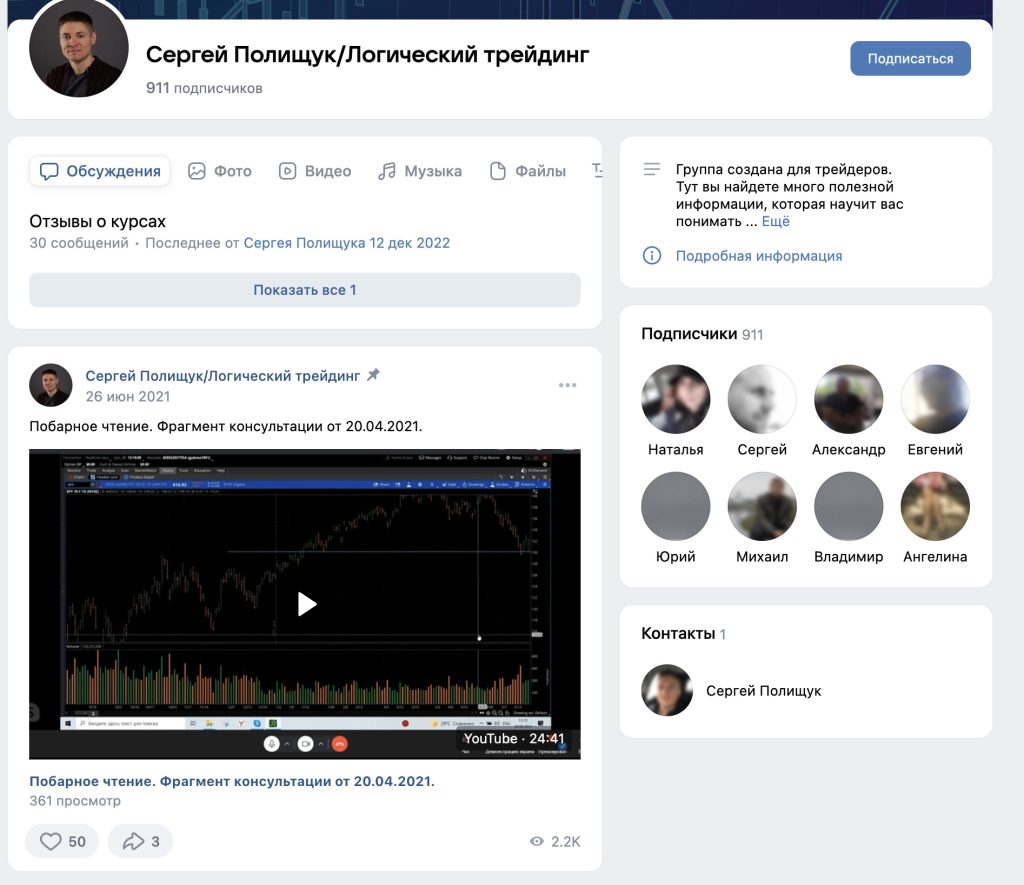
Task: Click the info circle icon
Action: (x=652, y=255)
